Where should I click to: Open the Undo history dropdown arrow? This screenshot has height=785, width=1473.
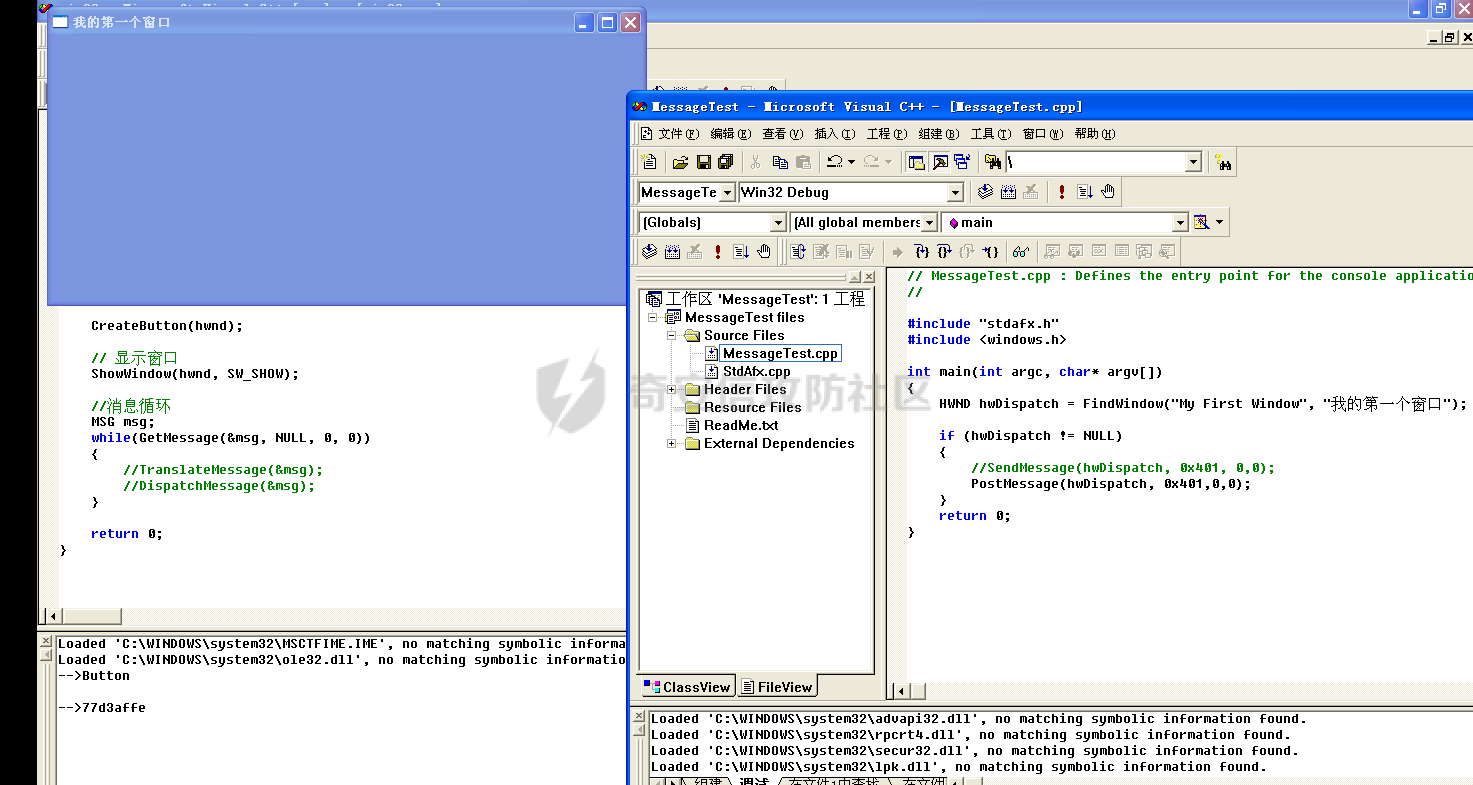pyautogui.click(x=851, y=162)
